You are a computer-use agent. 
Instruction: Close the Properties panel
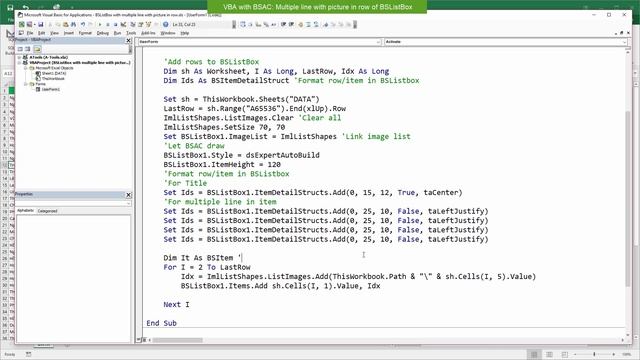pyautogui.click(x=129, y=195)
